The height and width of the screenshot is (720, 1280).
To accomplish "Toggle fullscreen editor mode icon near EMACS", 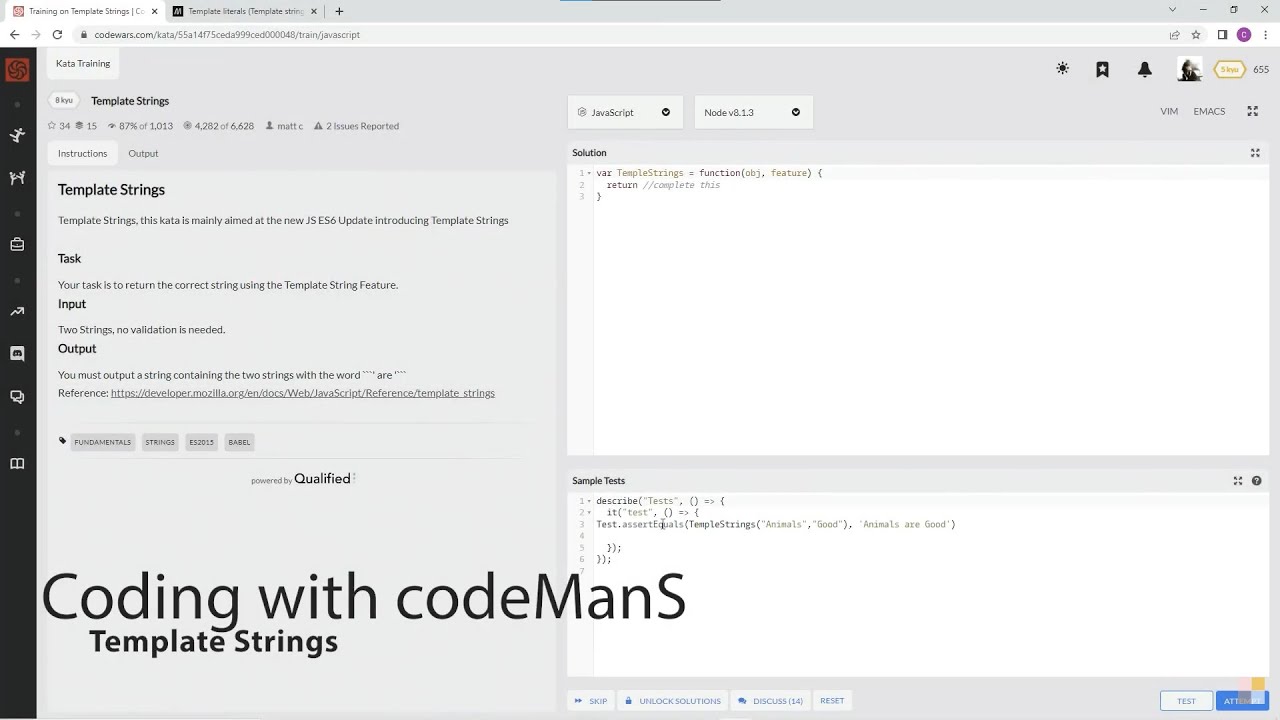I will coord(1252,111).
